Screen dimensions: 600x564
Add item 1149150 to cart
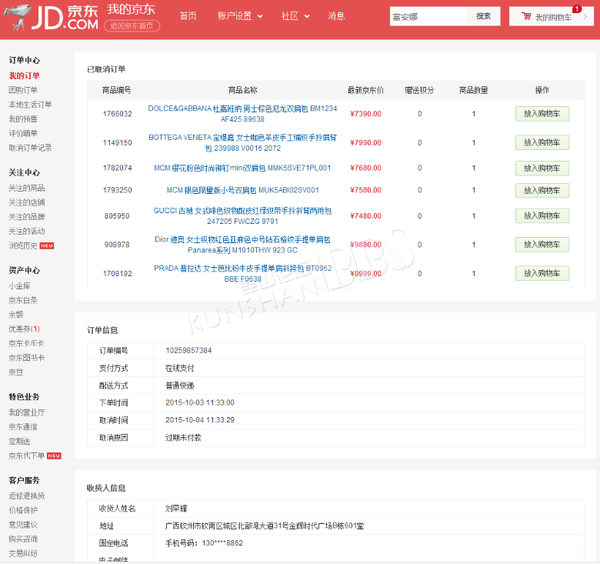542,142
